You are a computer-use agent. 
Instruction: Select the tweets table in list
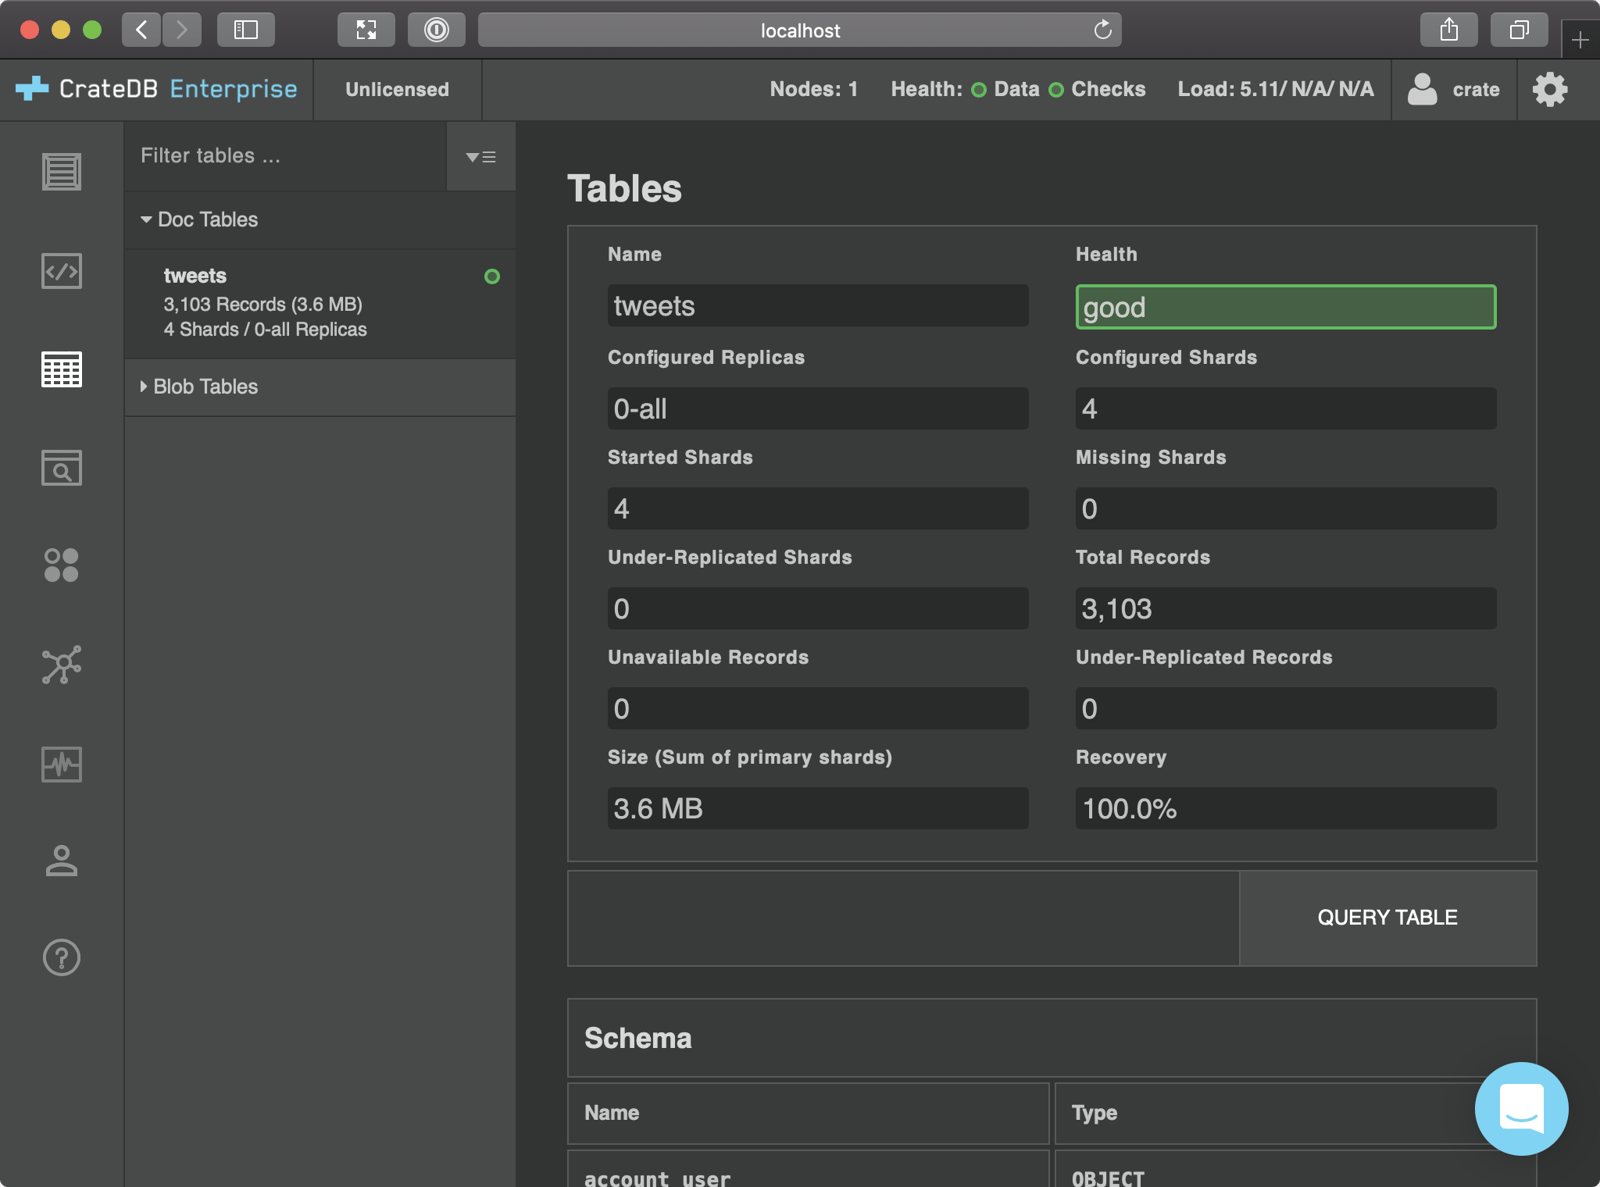point(265,302)
